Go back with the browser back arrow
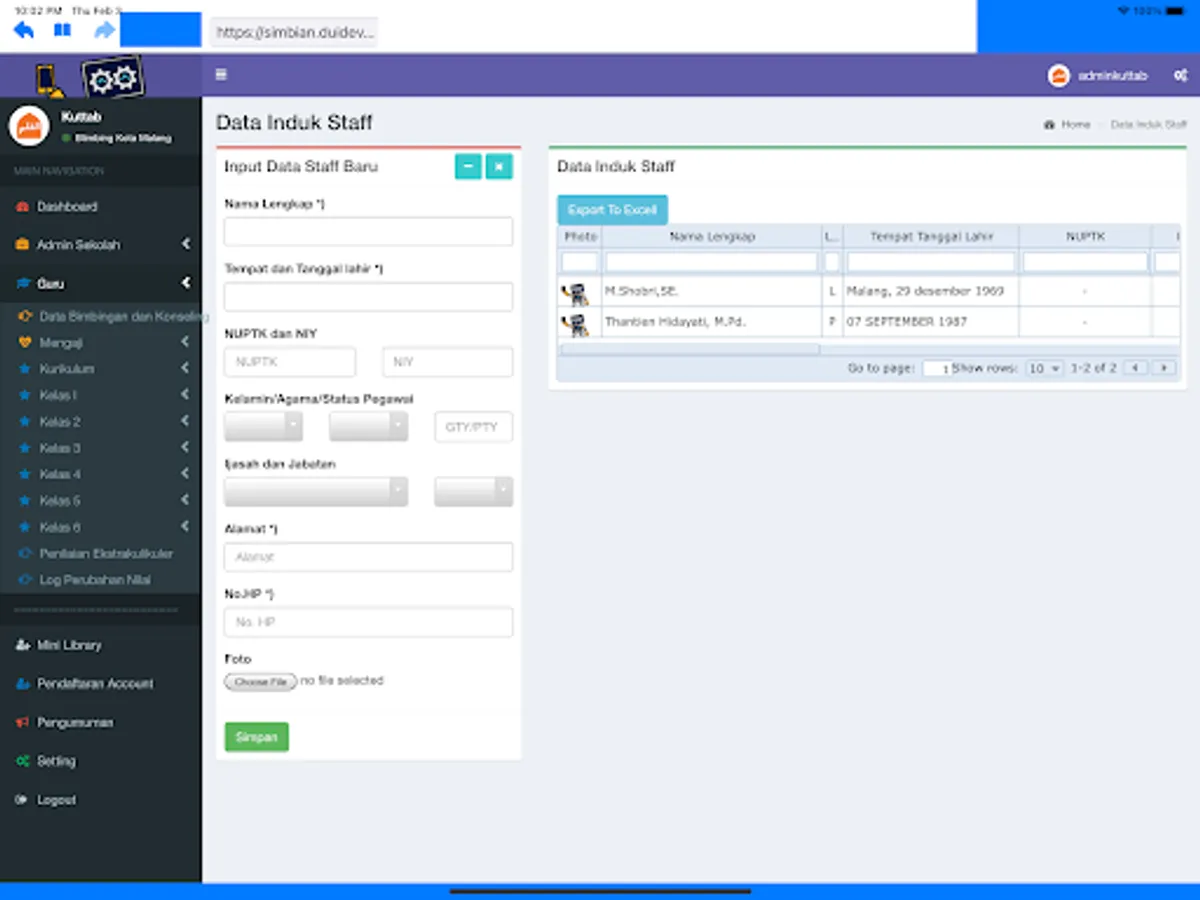This screenshot has width=1200, height=900. pyautogui.click(x=23, y=31)
